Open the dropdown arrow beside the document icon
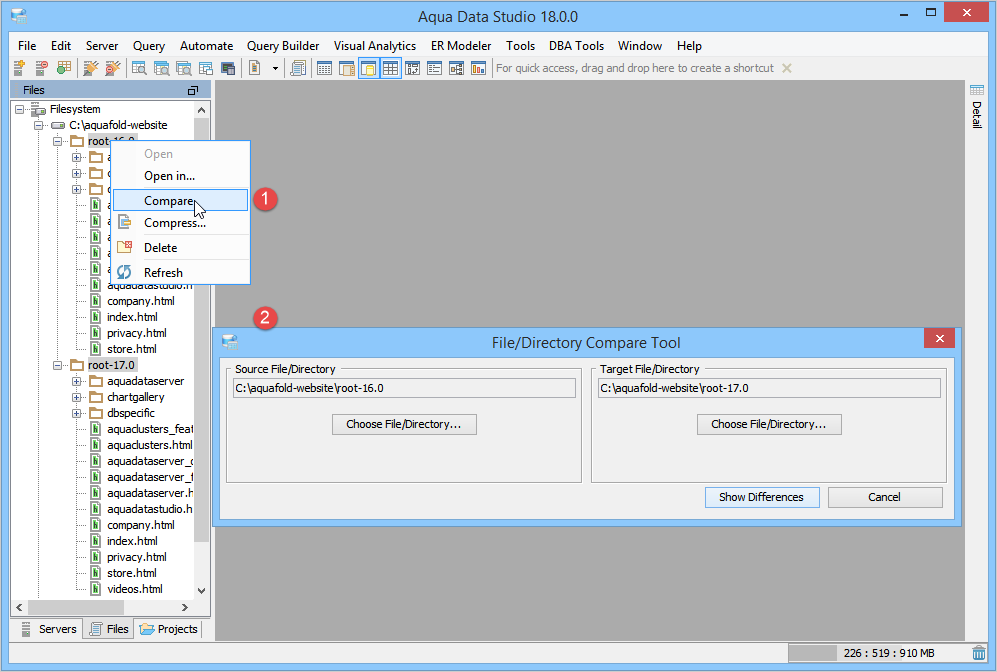Screen dimensions: 997x672 click(275, 68)
